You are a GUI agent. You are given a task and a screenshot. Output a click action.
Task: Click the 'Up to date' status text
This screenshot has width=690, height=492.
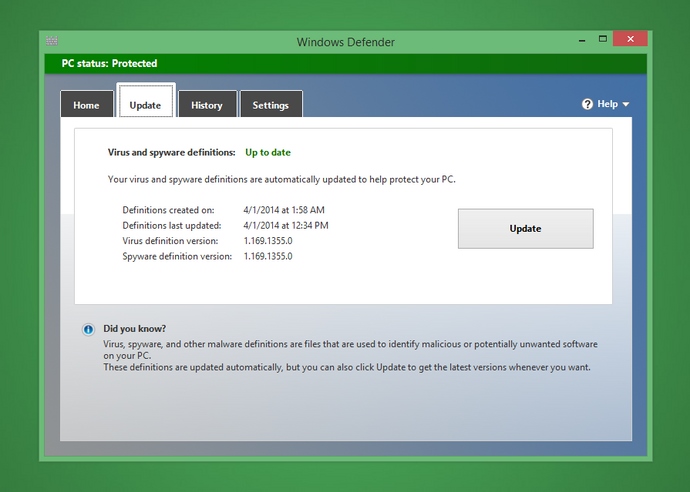click(x=268, y=153)
